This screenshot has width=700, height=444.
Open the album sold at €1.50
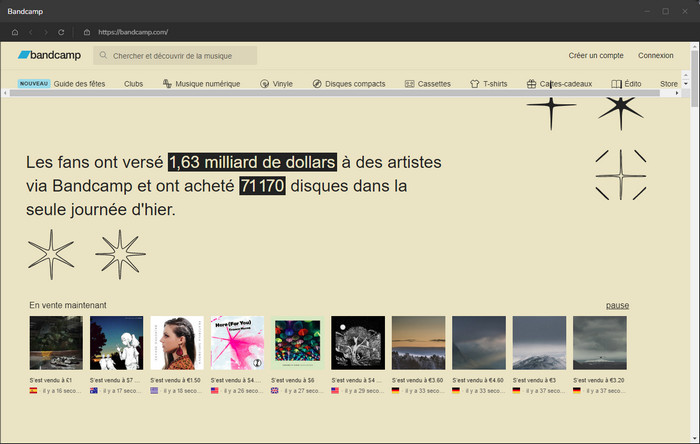click(x=177, y=343)
